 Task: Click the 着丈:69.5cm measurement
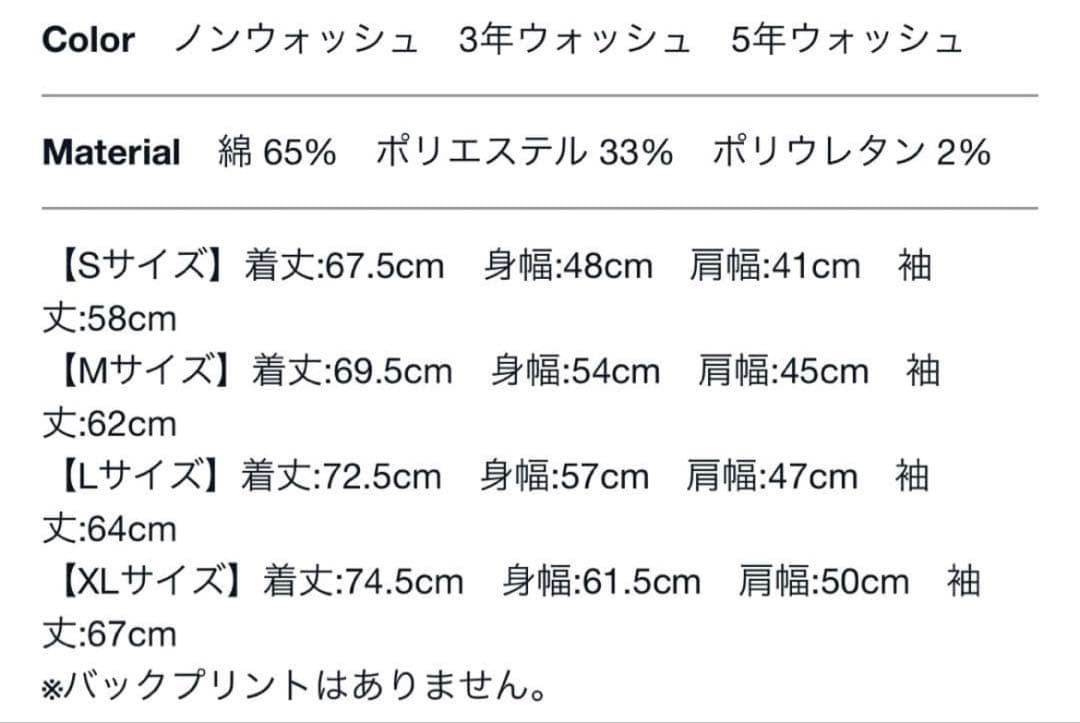[353, 372]
